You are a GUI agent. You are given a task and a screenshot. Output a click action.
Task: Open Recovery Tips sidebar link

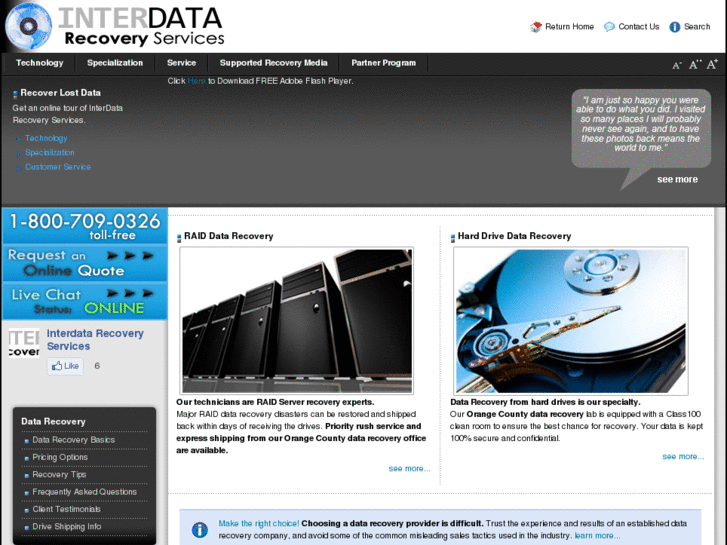[x=59, y=474]
